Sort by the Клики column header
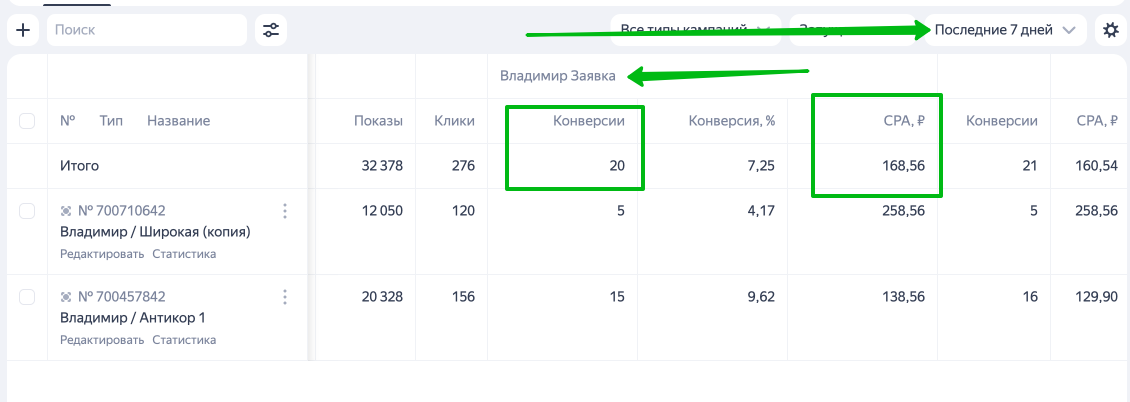Viewport: 1130px width, 402px height. [x=454, y=121]
